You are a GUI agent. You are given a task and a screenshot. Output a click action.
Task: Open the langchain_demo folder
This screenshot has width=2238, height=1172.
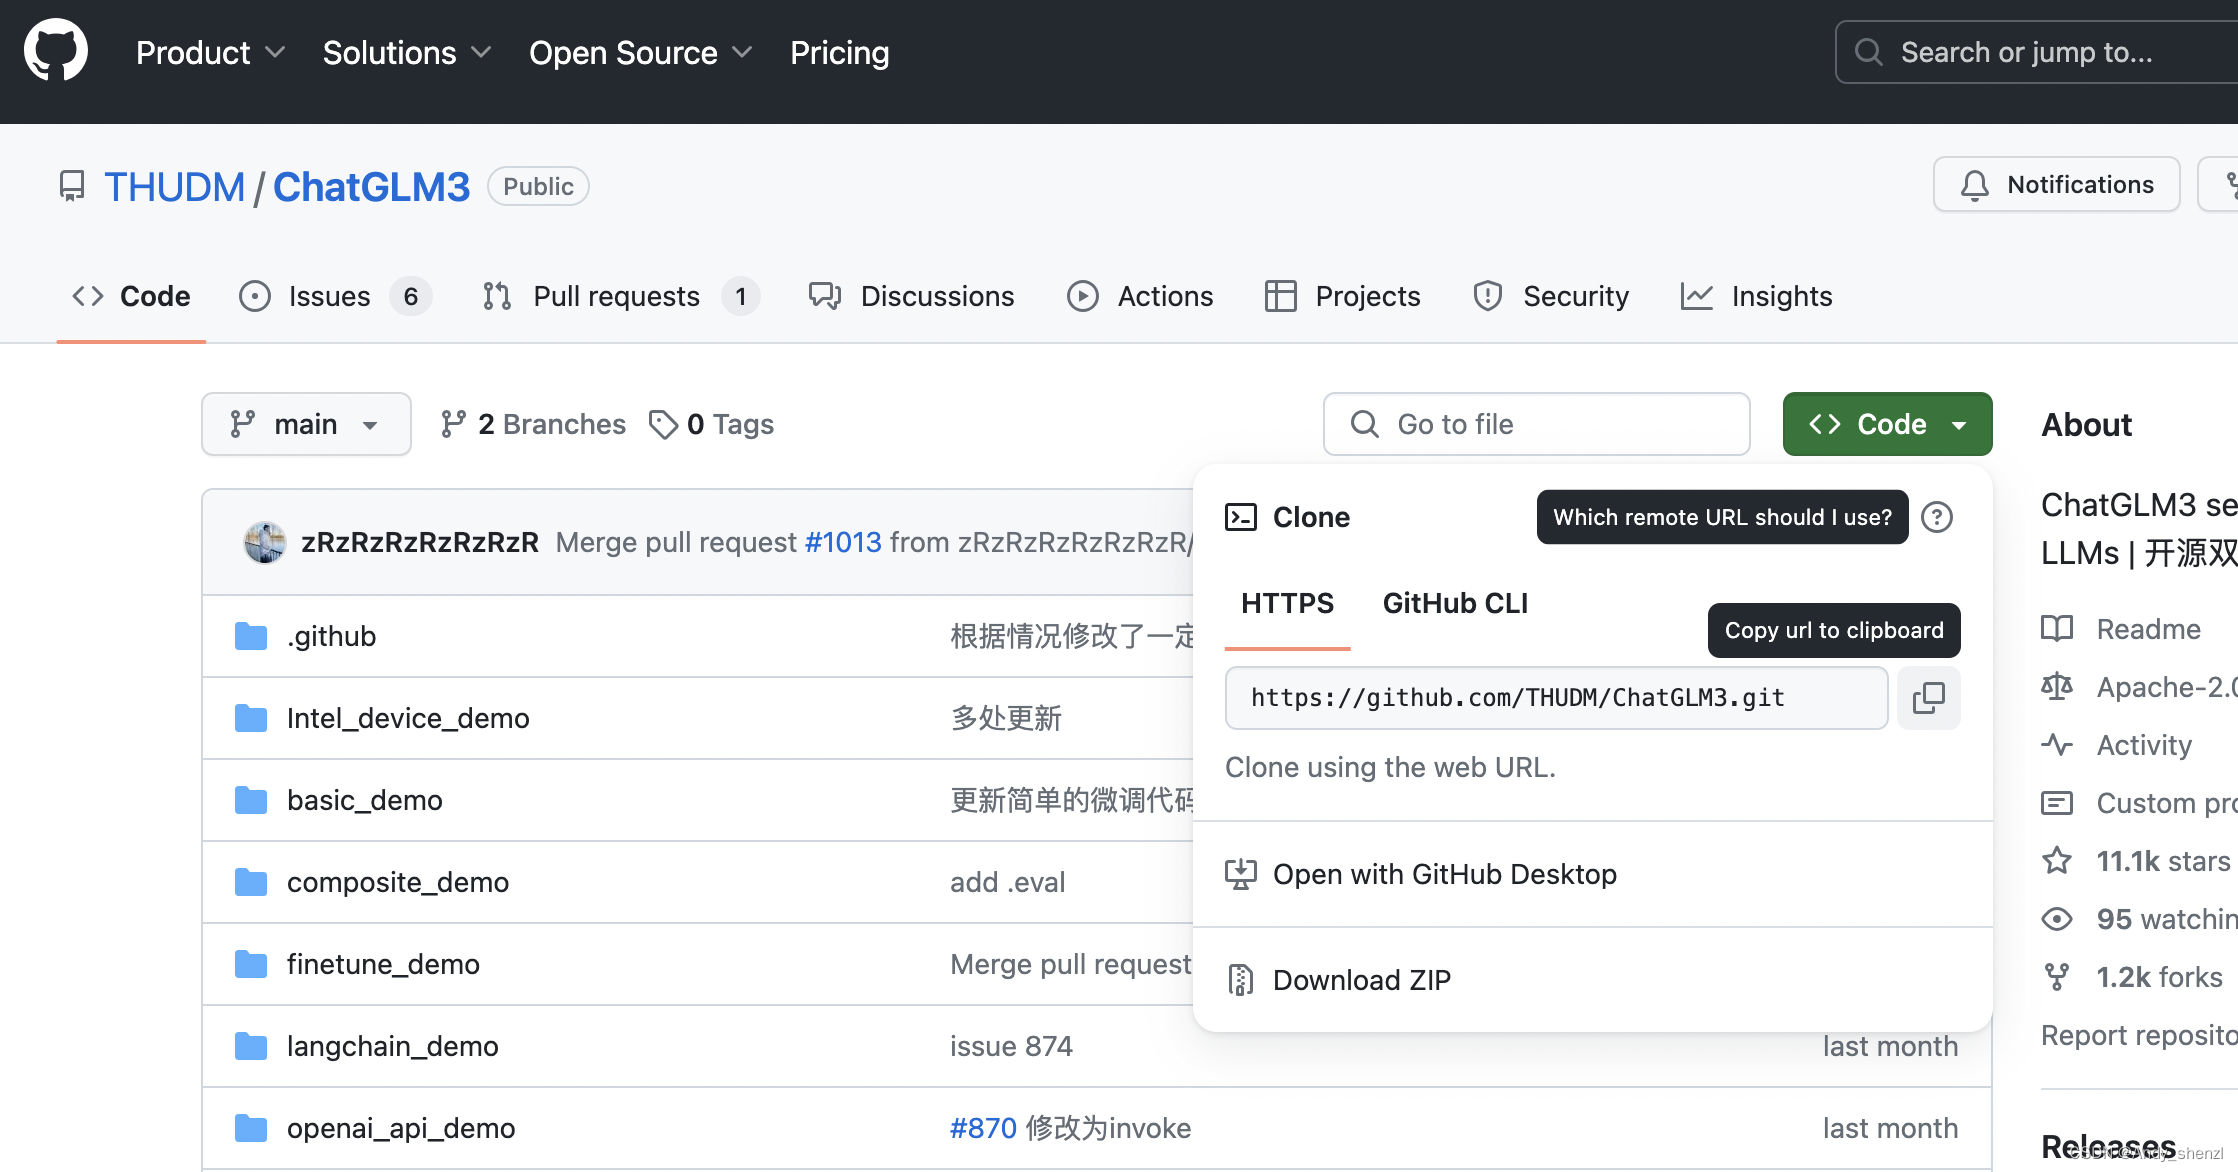[x=393, y=1046]
